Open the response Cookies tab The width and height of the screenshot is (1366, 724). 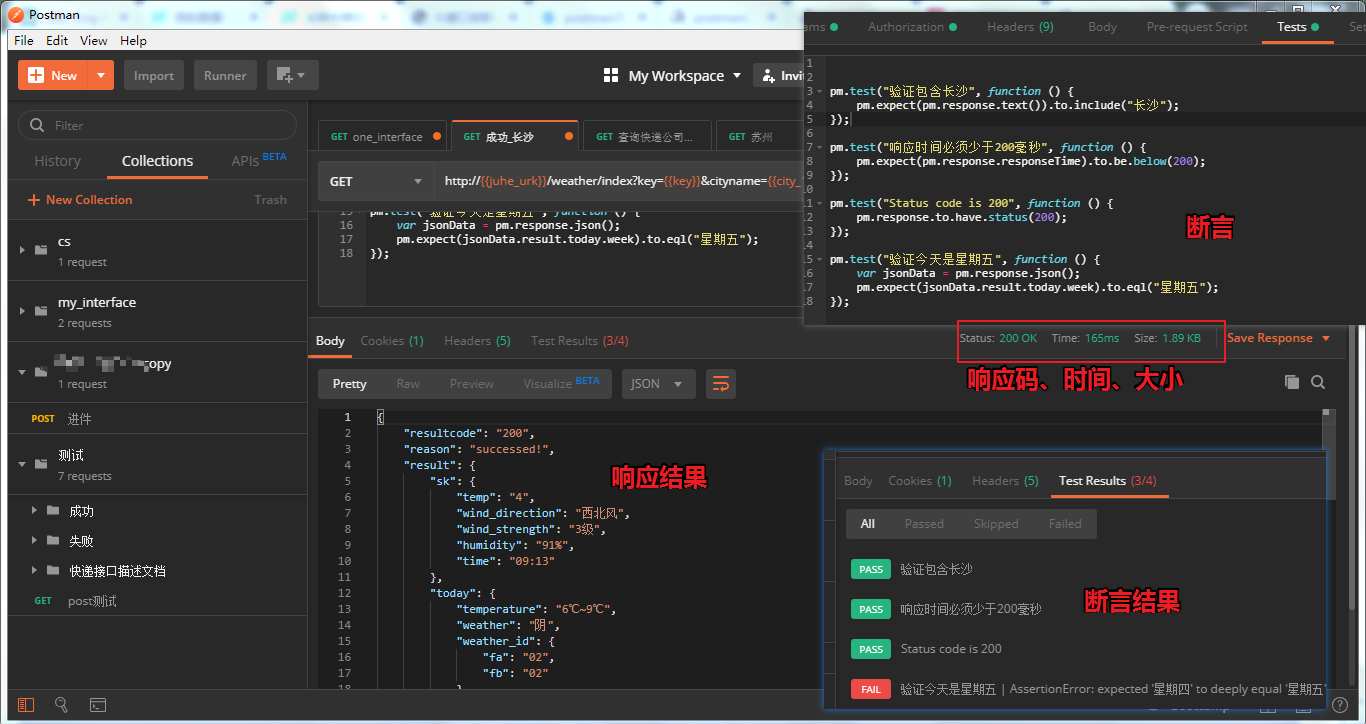(392, 341)
